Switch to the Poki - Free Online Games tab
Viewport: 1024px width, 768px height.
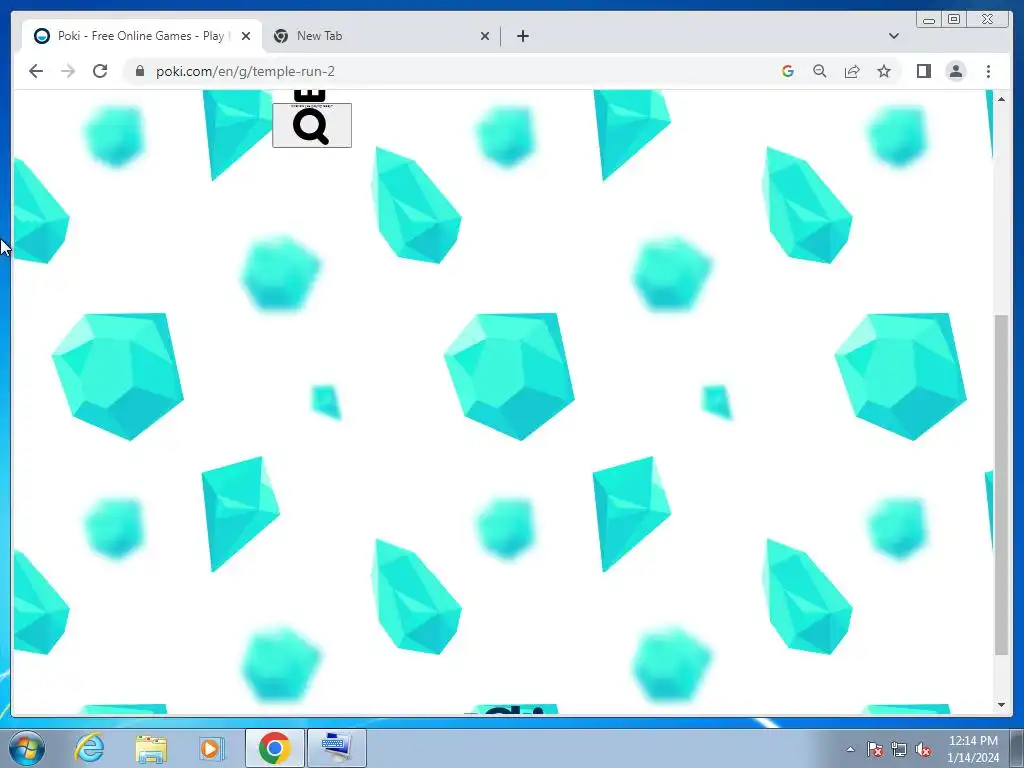[142, 36]
